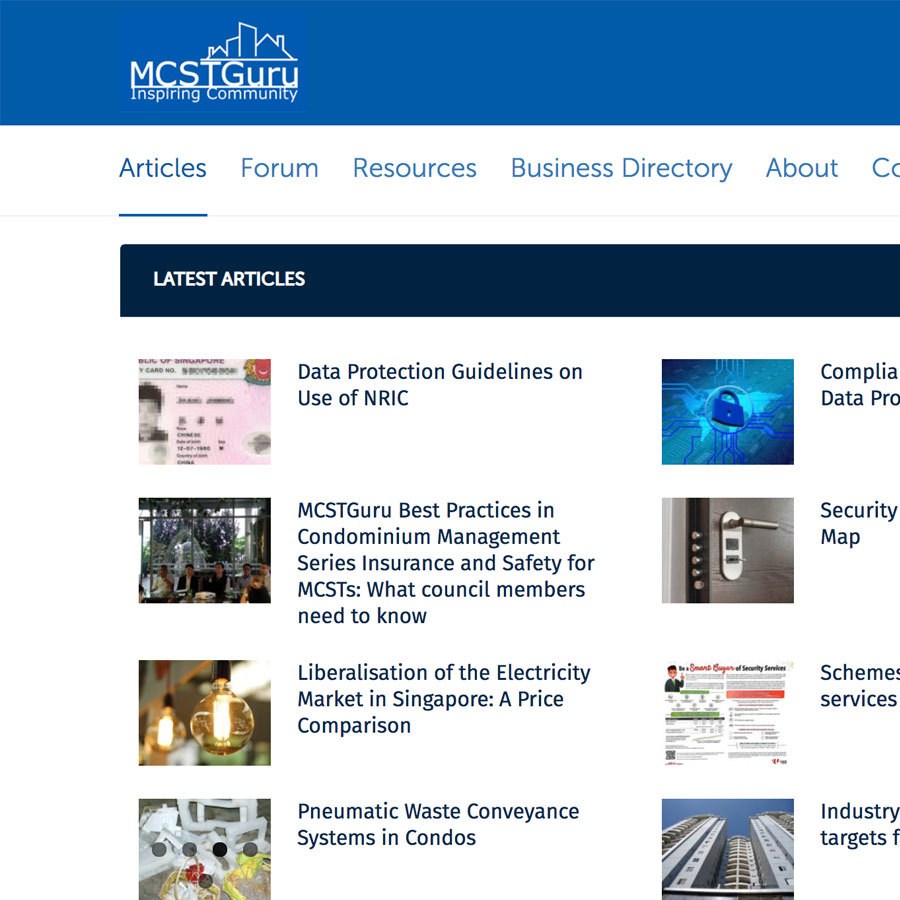Open the Security article link beside door lock

858,523
